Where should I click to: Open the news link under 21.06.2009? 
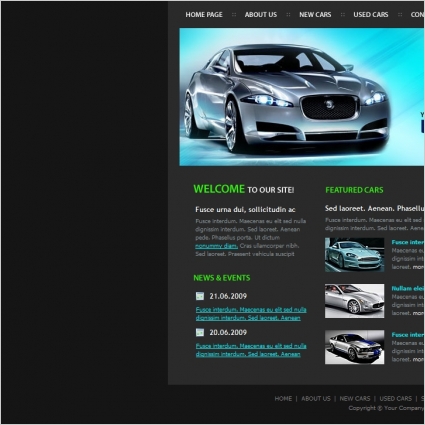[x=251, y=314]
